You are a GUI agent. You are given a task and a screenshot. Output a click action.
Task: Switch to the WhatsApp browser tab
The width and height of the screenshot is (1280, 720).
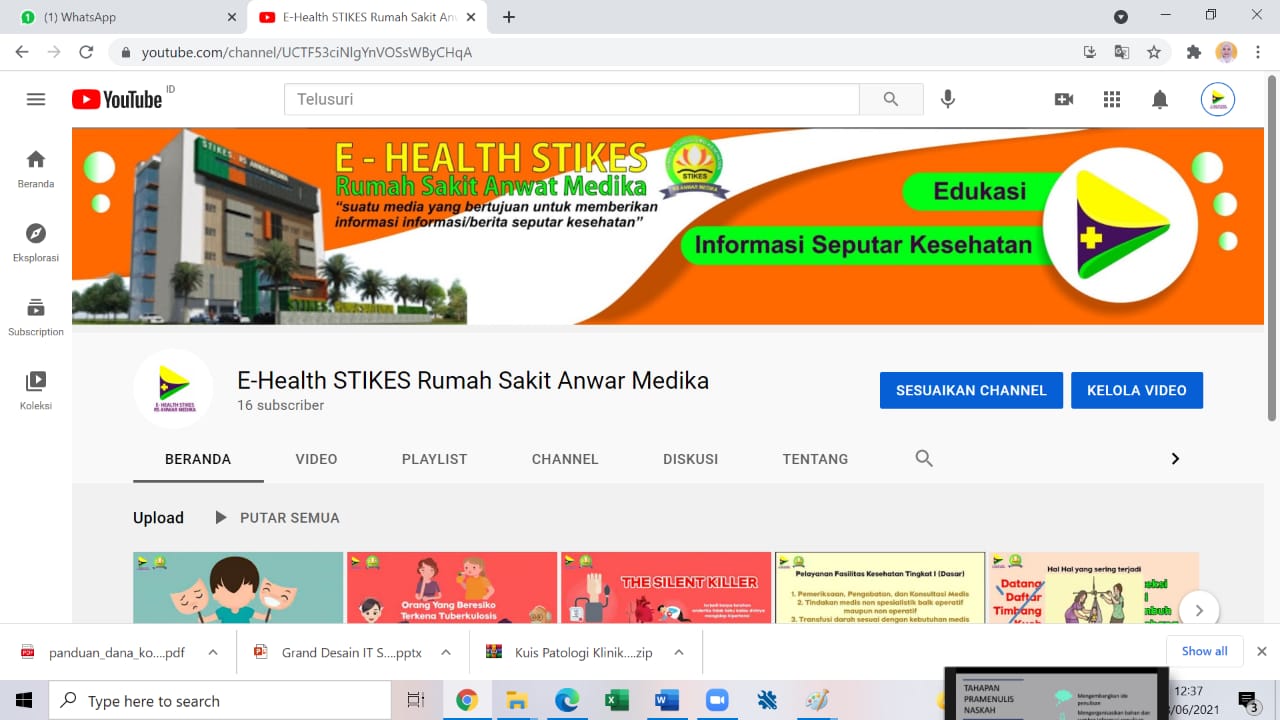(x=124, y=17)
